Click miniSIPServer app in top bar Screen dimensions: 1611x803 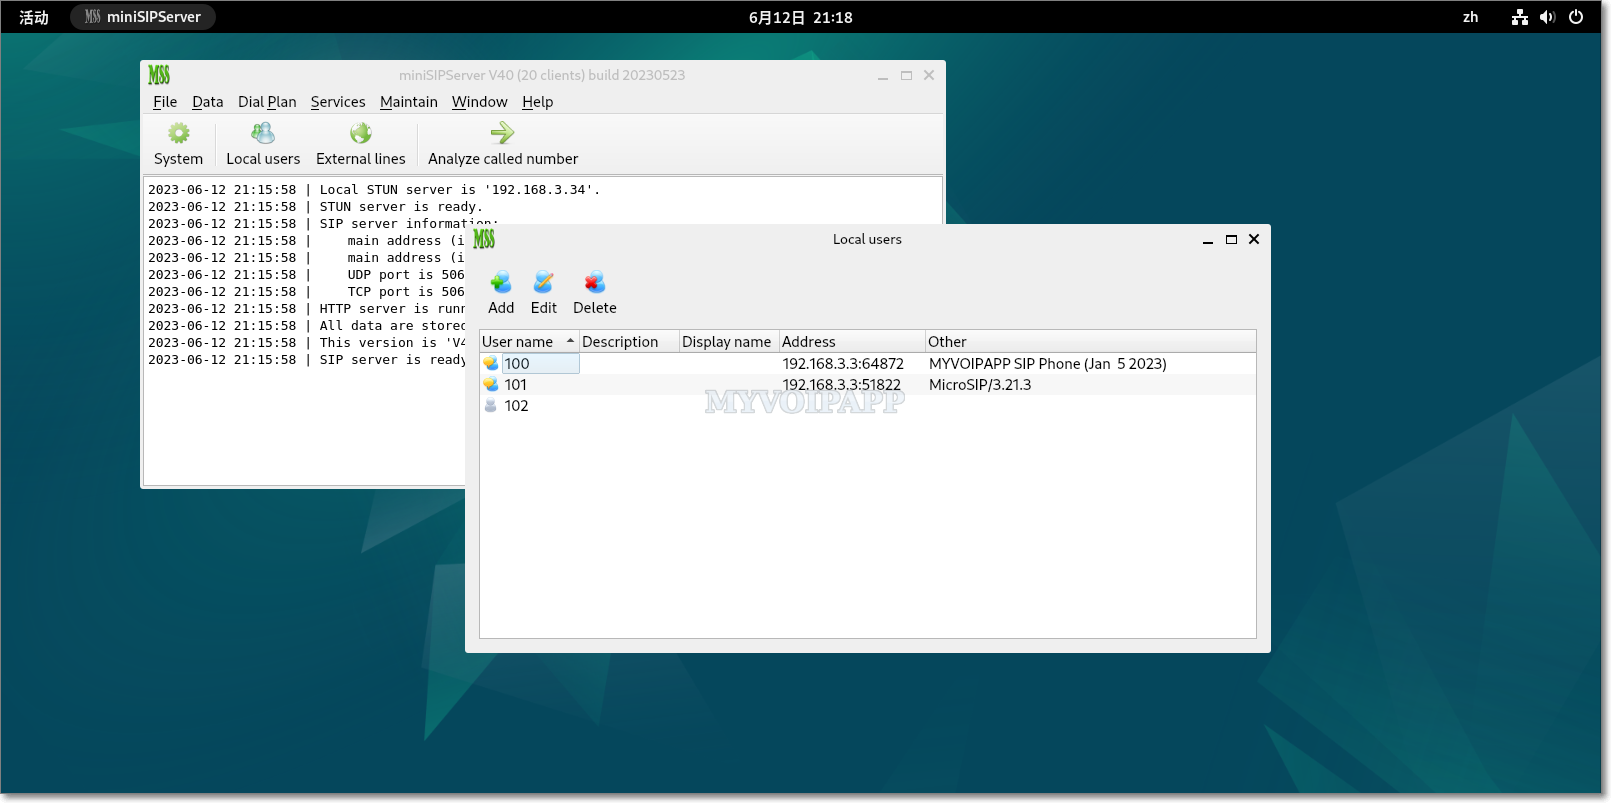pos(143,17)
